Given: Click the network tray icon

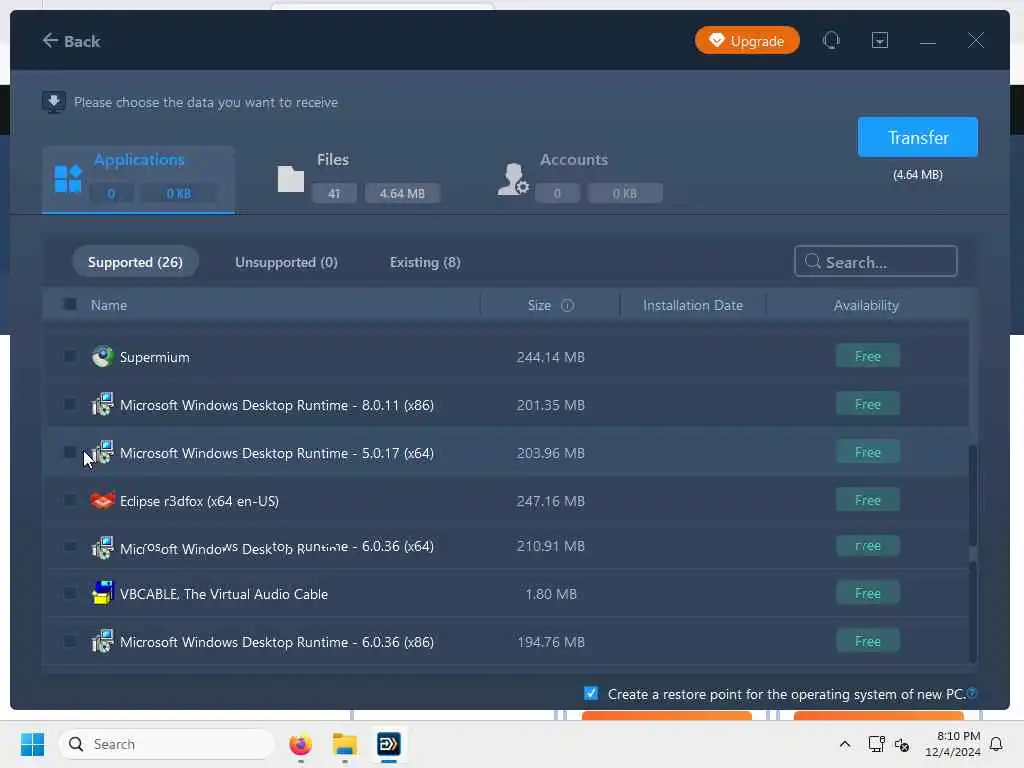Looking at the screenshot, I should point(876,744).
